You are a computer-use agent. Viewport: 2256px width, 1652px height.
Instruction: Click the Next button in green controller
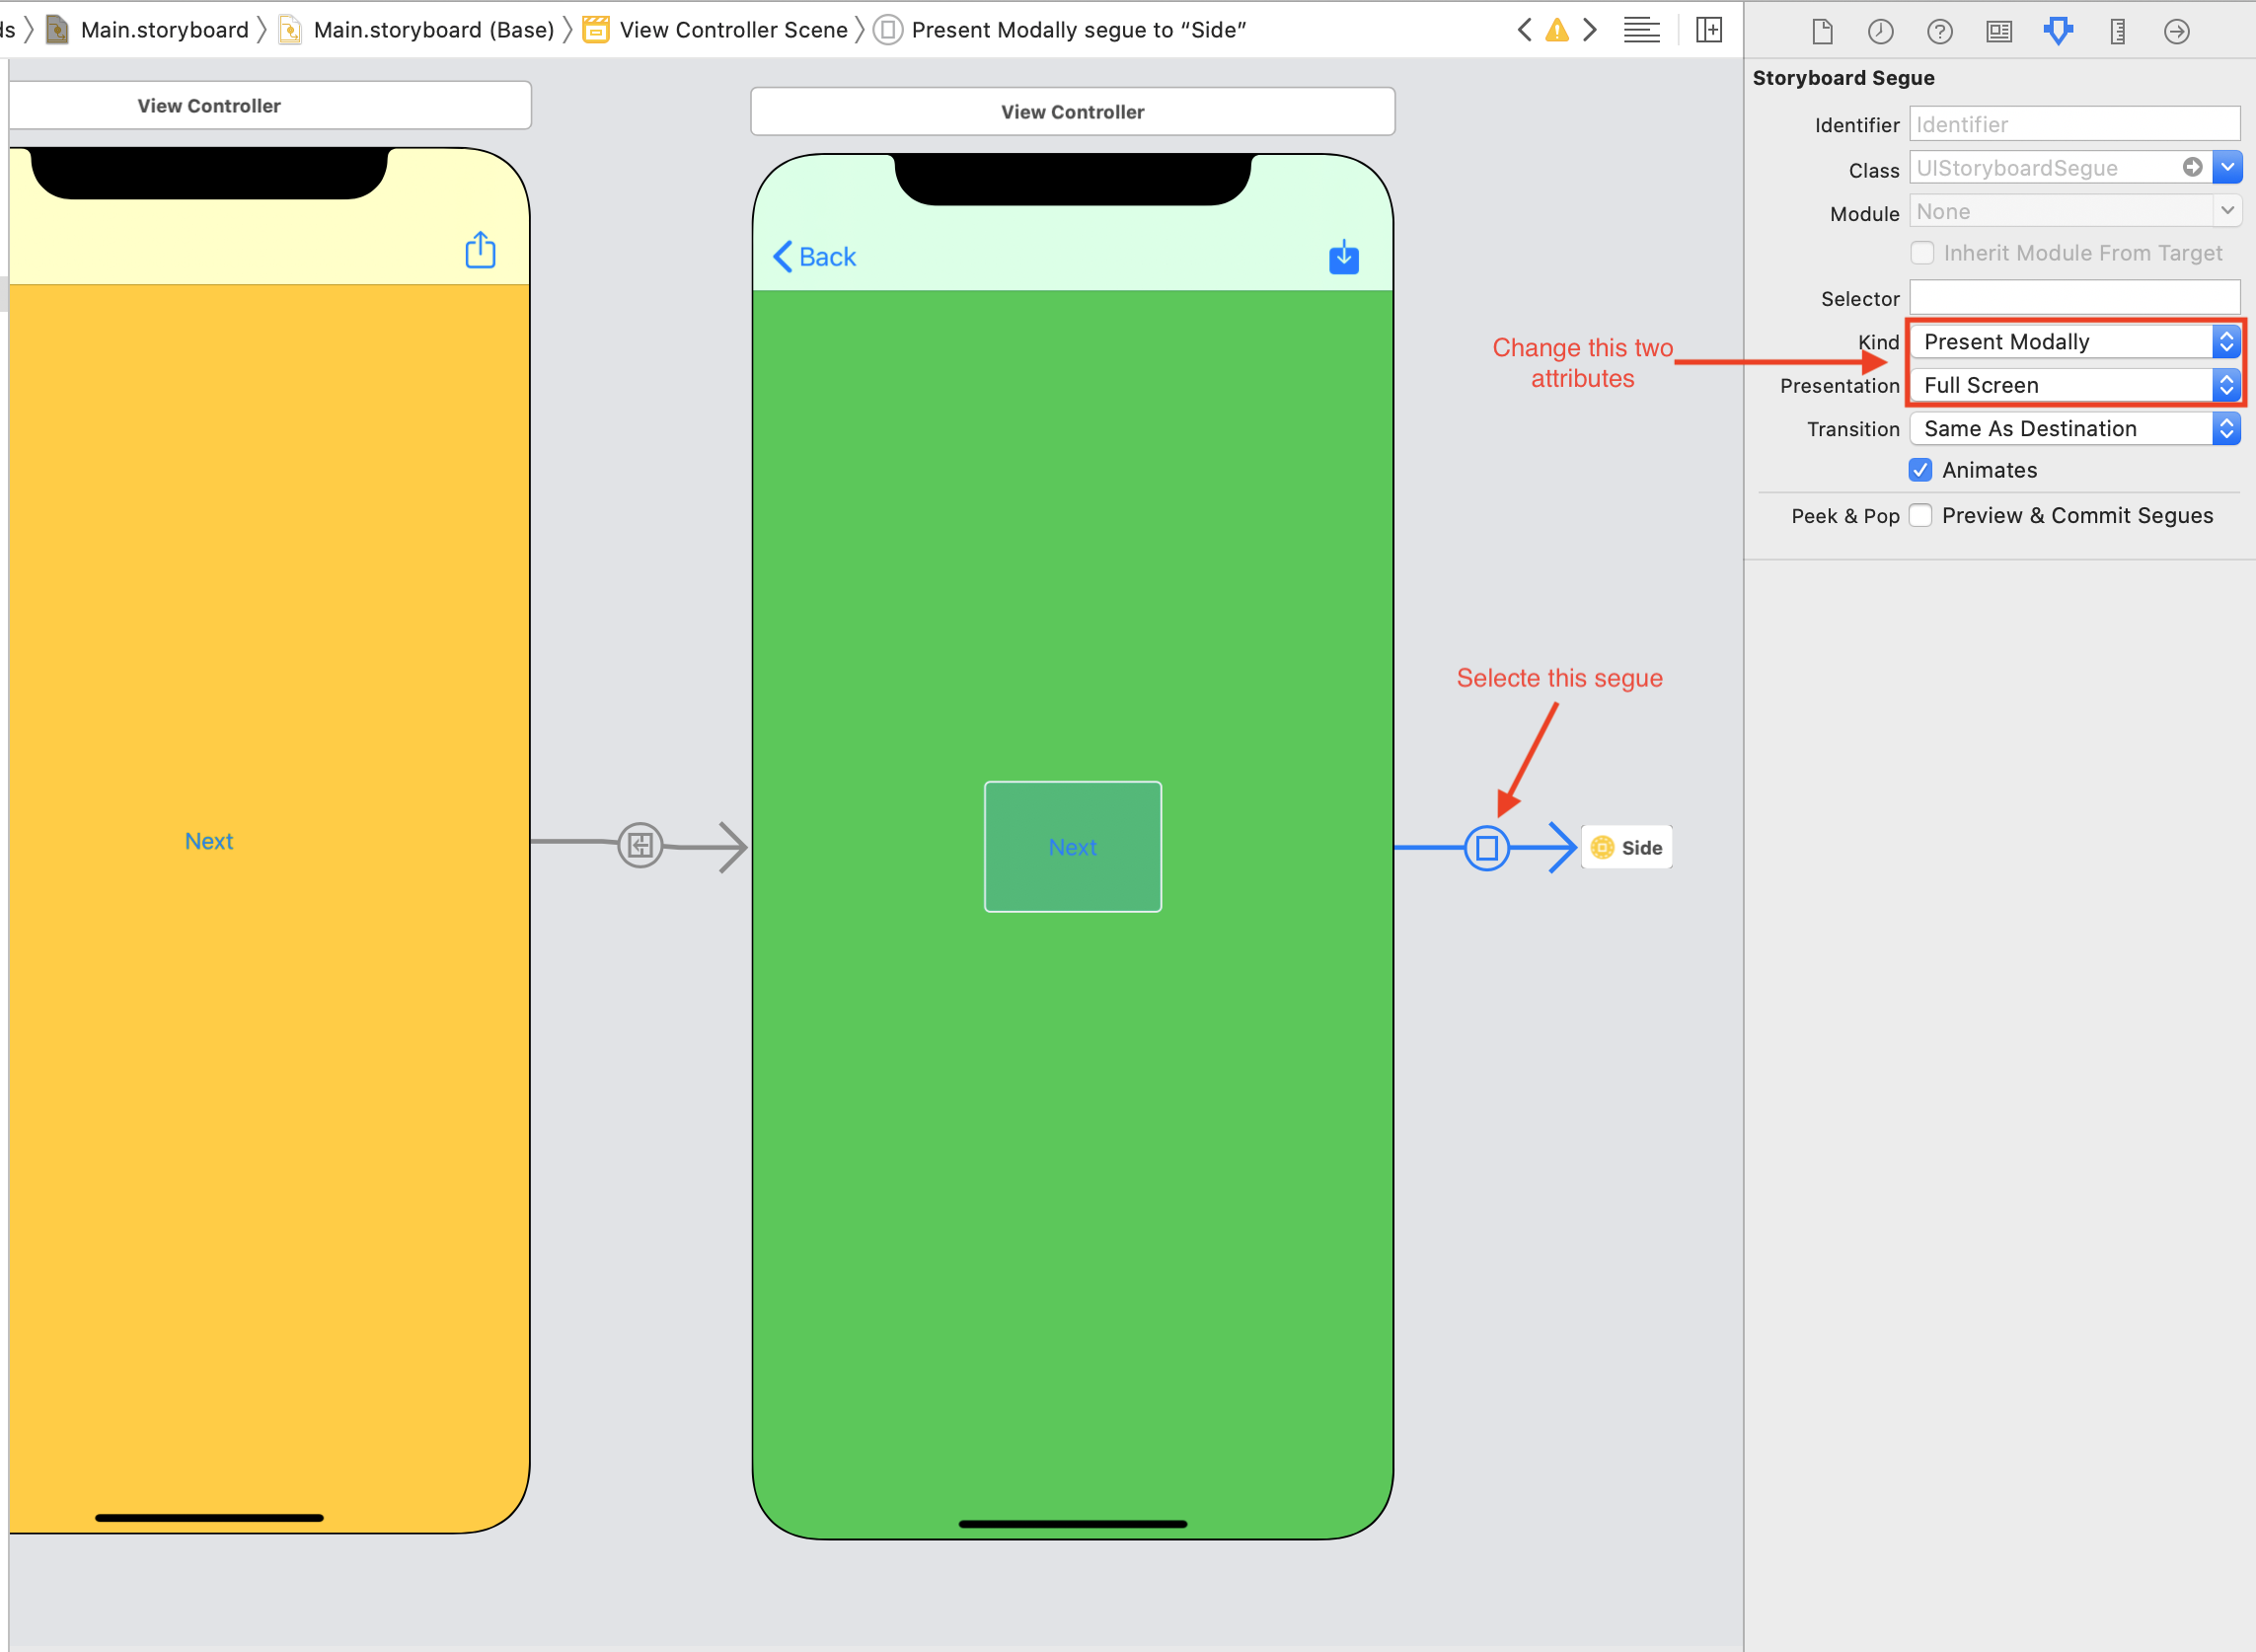[x=1072, y=846]
